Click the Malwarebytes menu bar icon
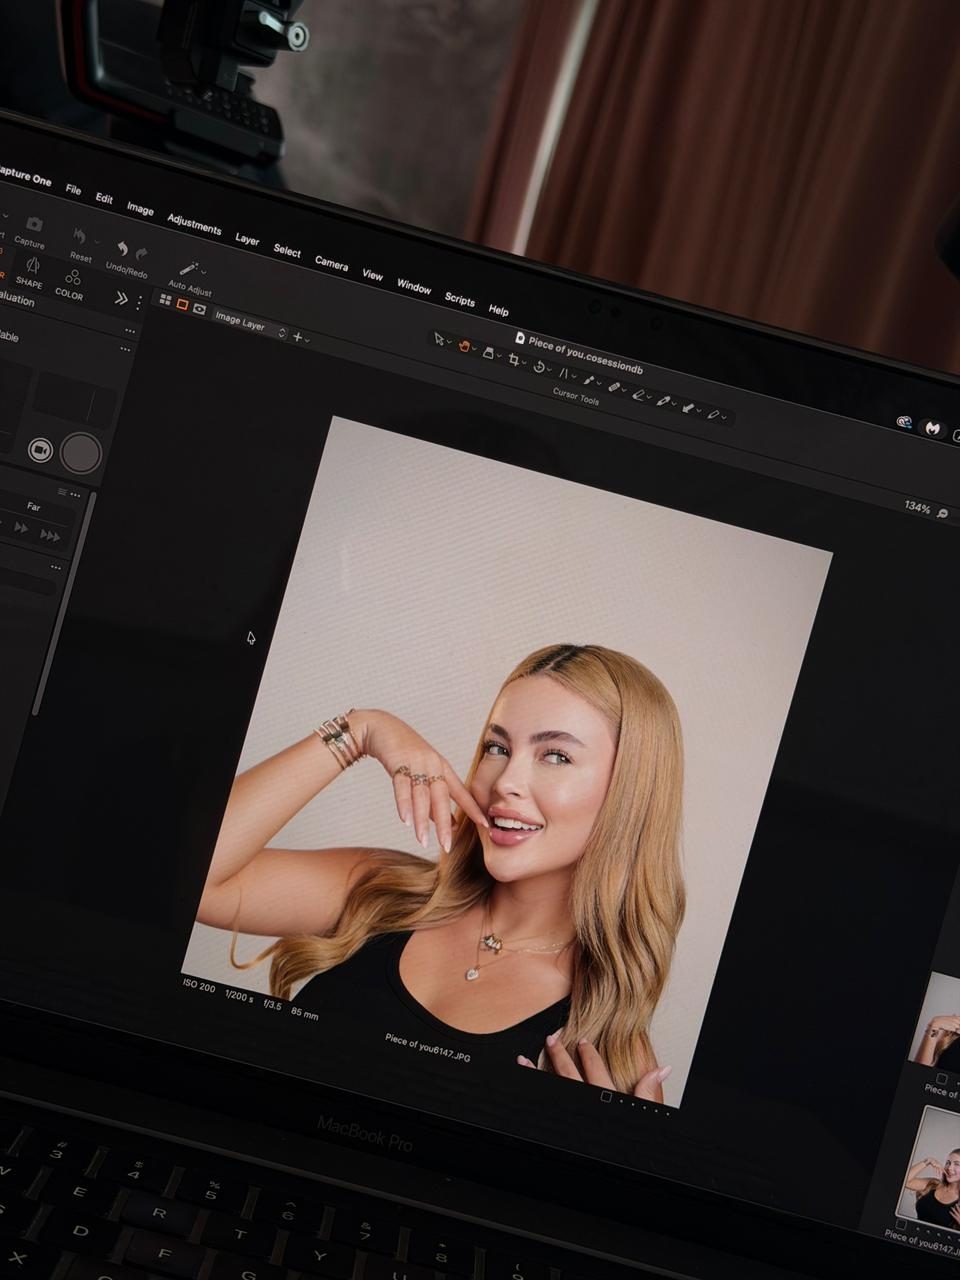 click(x=933, y=428)
